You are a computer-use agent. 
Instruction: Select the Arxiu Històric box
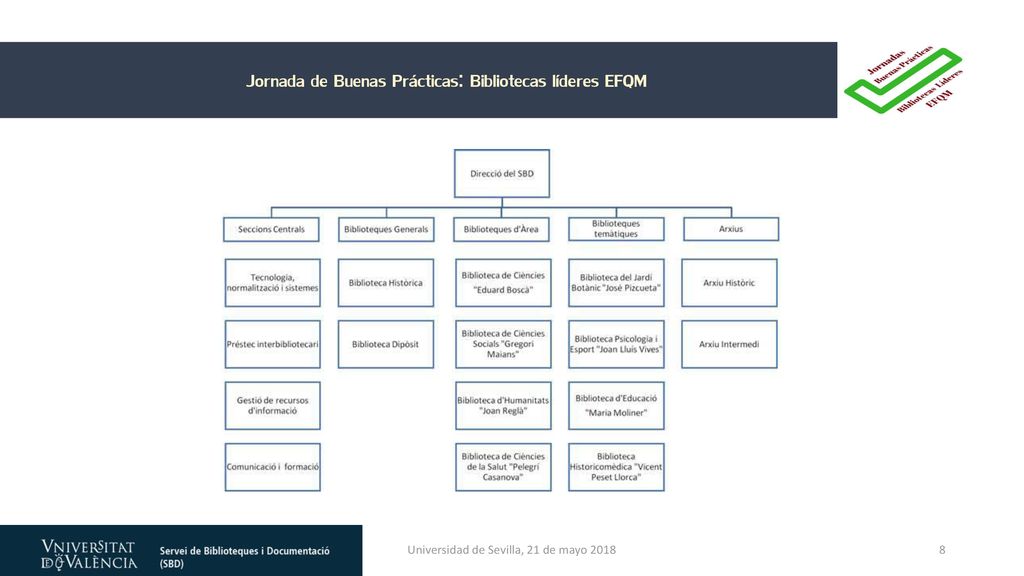point(729,283)
